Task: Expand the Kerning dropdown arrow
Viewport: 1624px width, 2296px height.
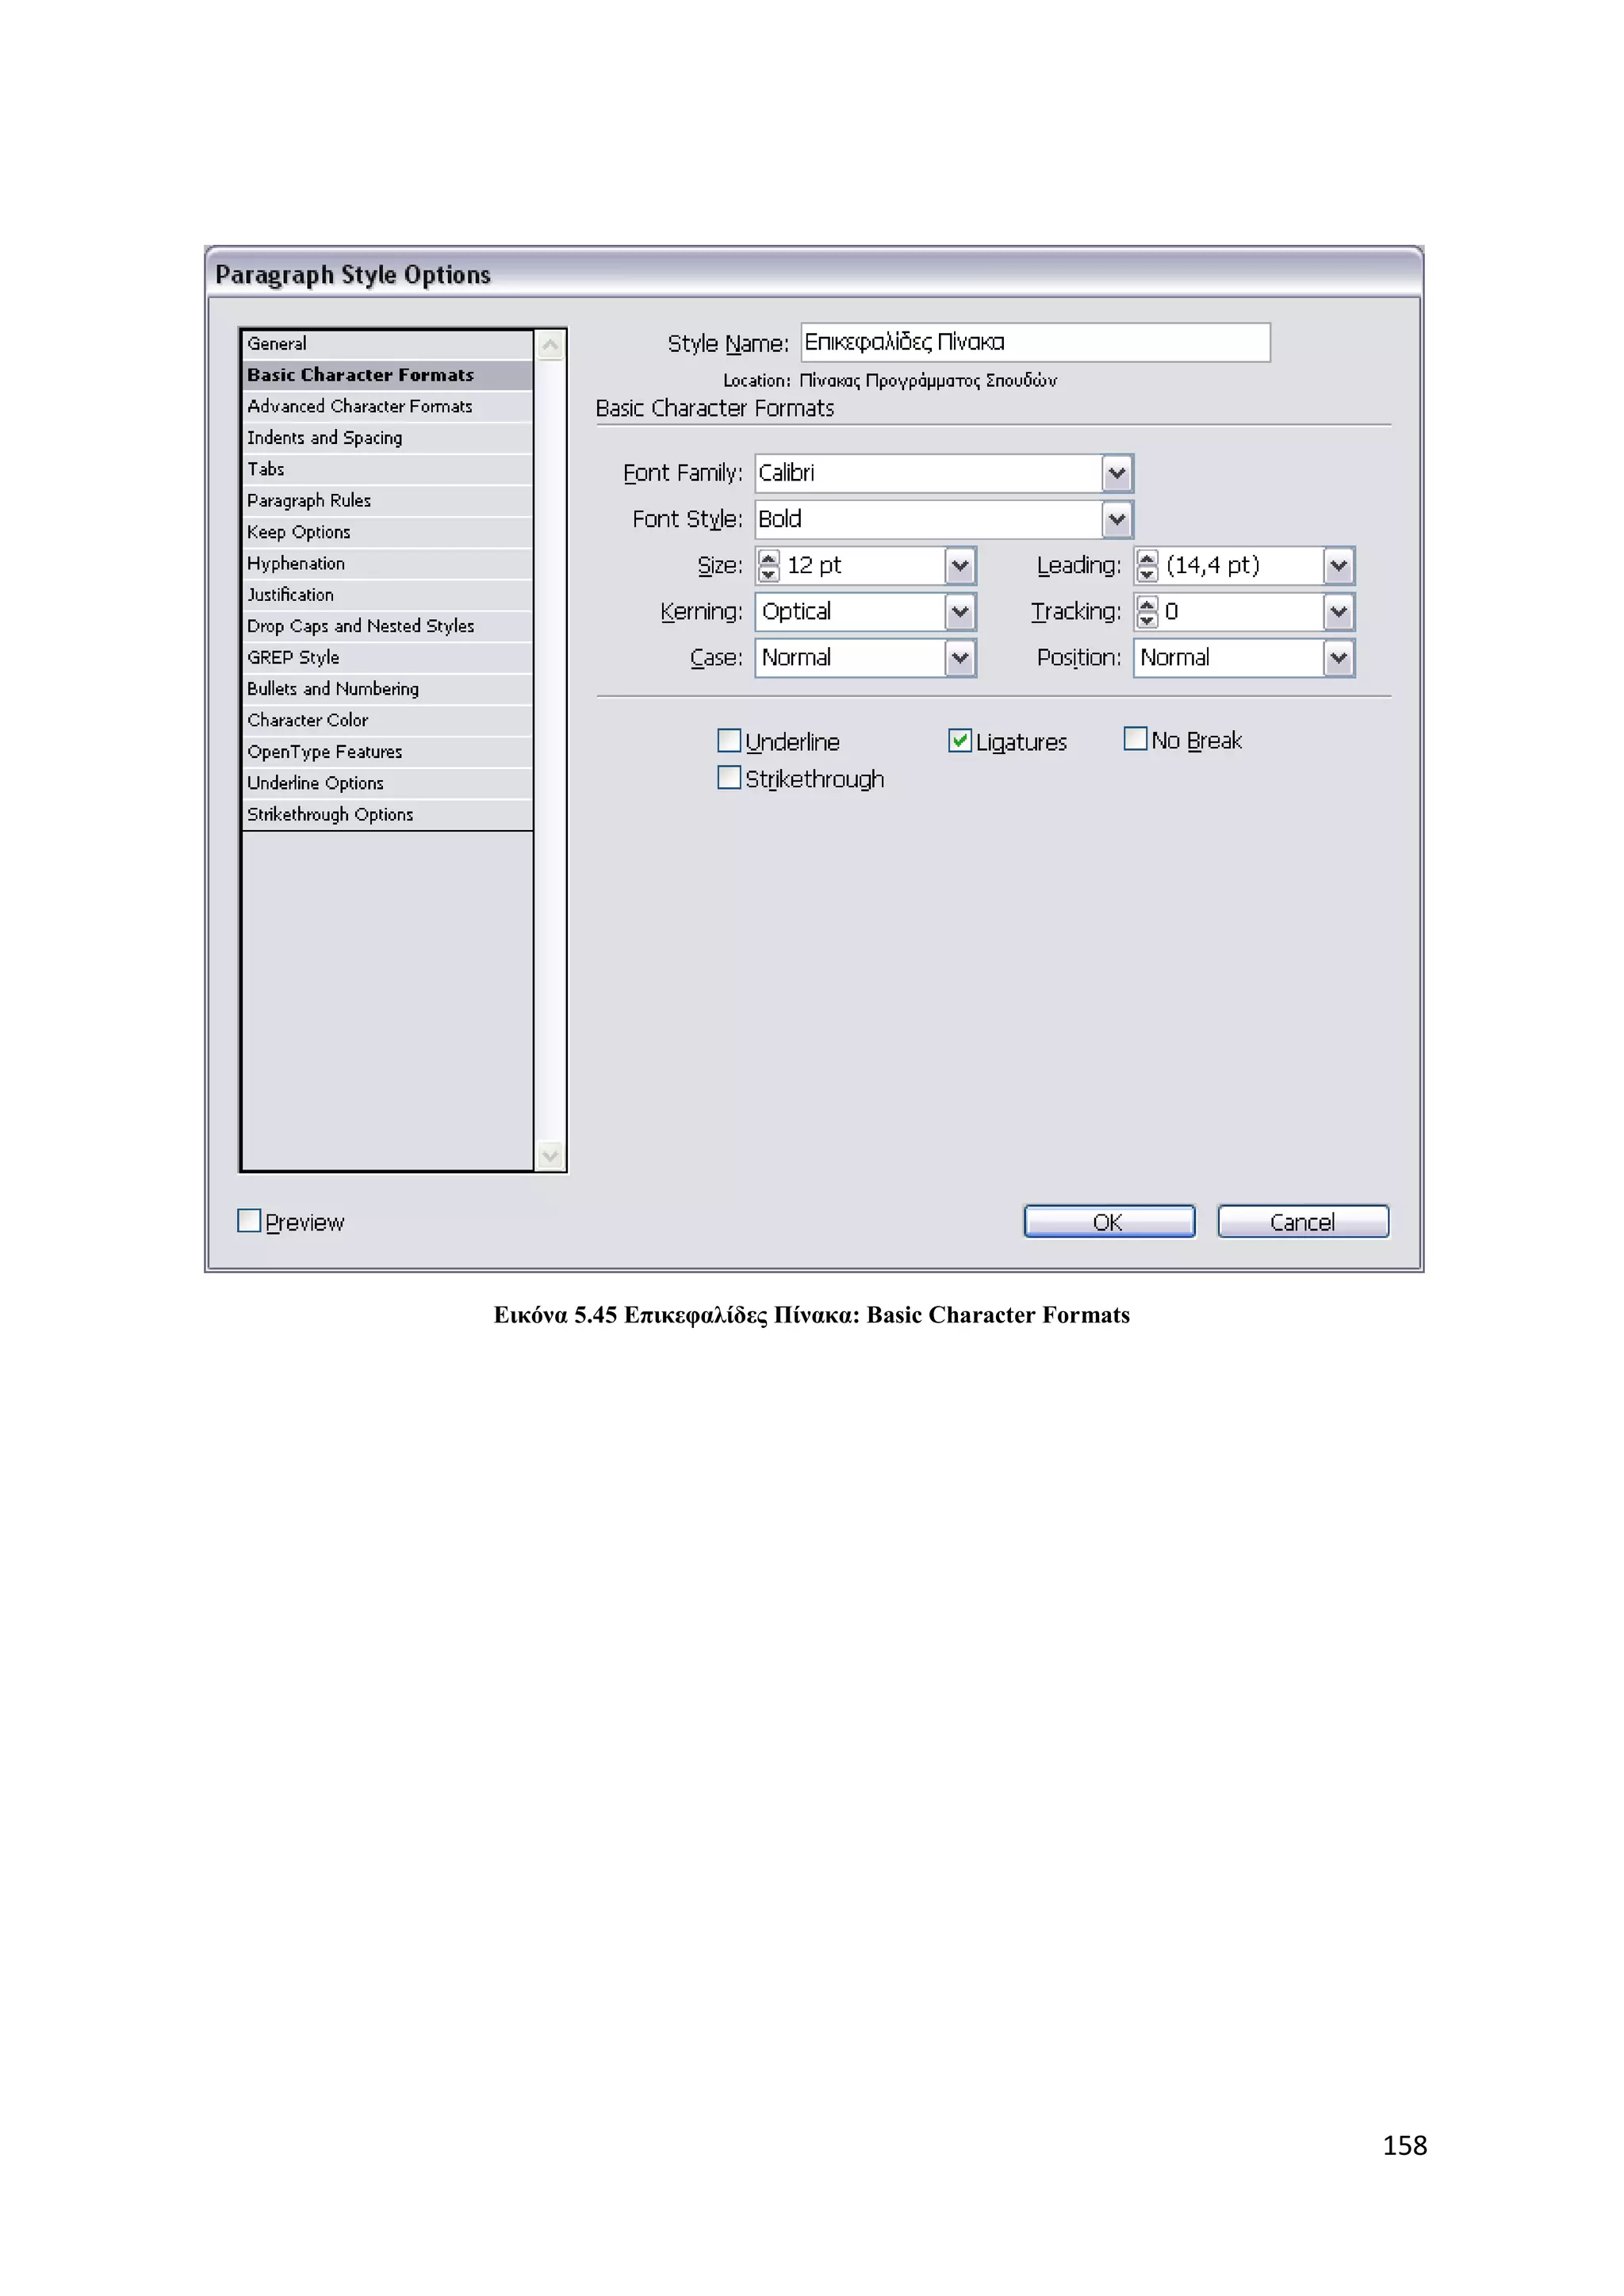Action: [960, 612]
